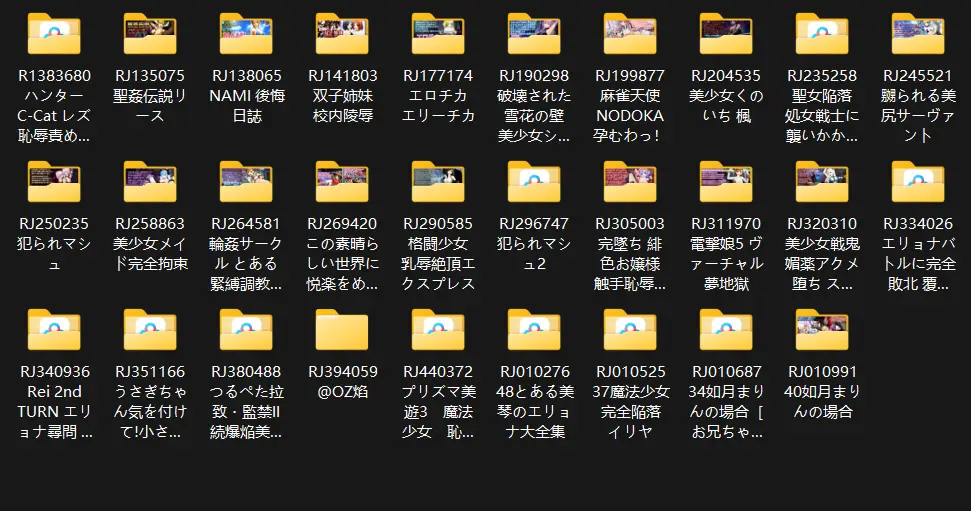Image resolution: width=971 pixels, height=511 pixels.
Task: Click the RJ204535 folder icon
Action: [x=726, y=33]
